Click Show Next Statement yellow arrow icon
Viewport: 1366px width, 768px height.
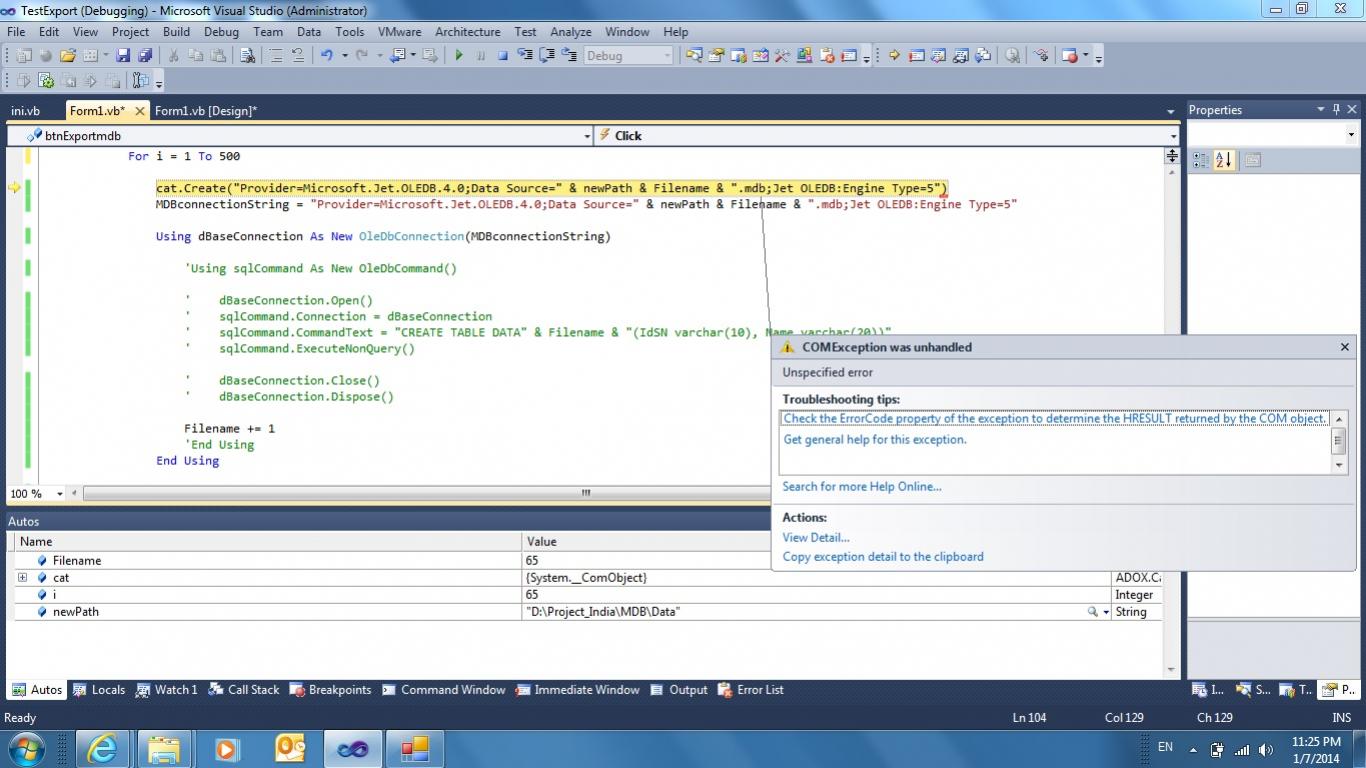coord(894,56)
